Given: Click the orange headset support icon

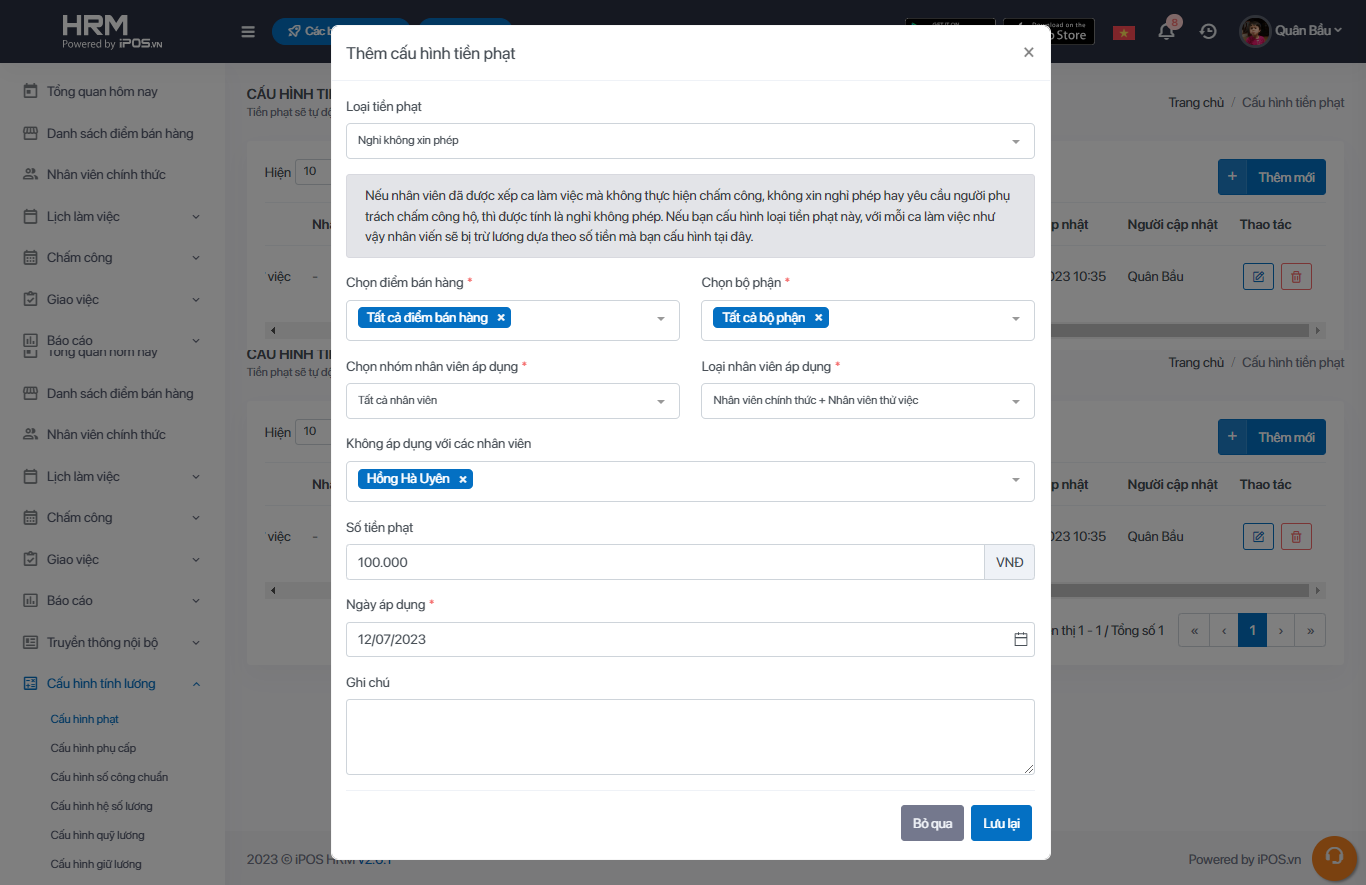Looking at the screenshot, I should (1333, 856).
